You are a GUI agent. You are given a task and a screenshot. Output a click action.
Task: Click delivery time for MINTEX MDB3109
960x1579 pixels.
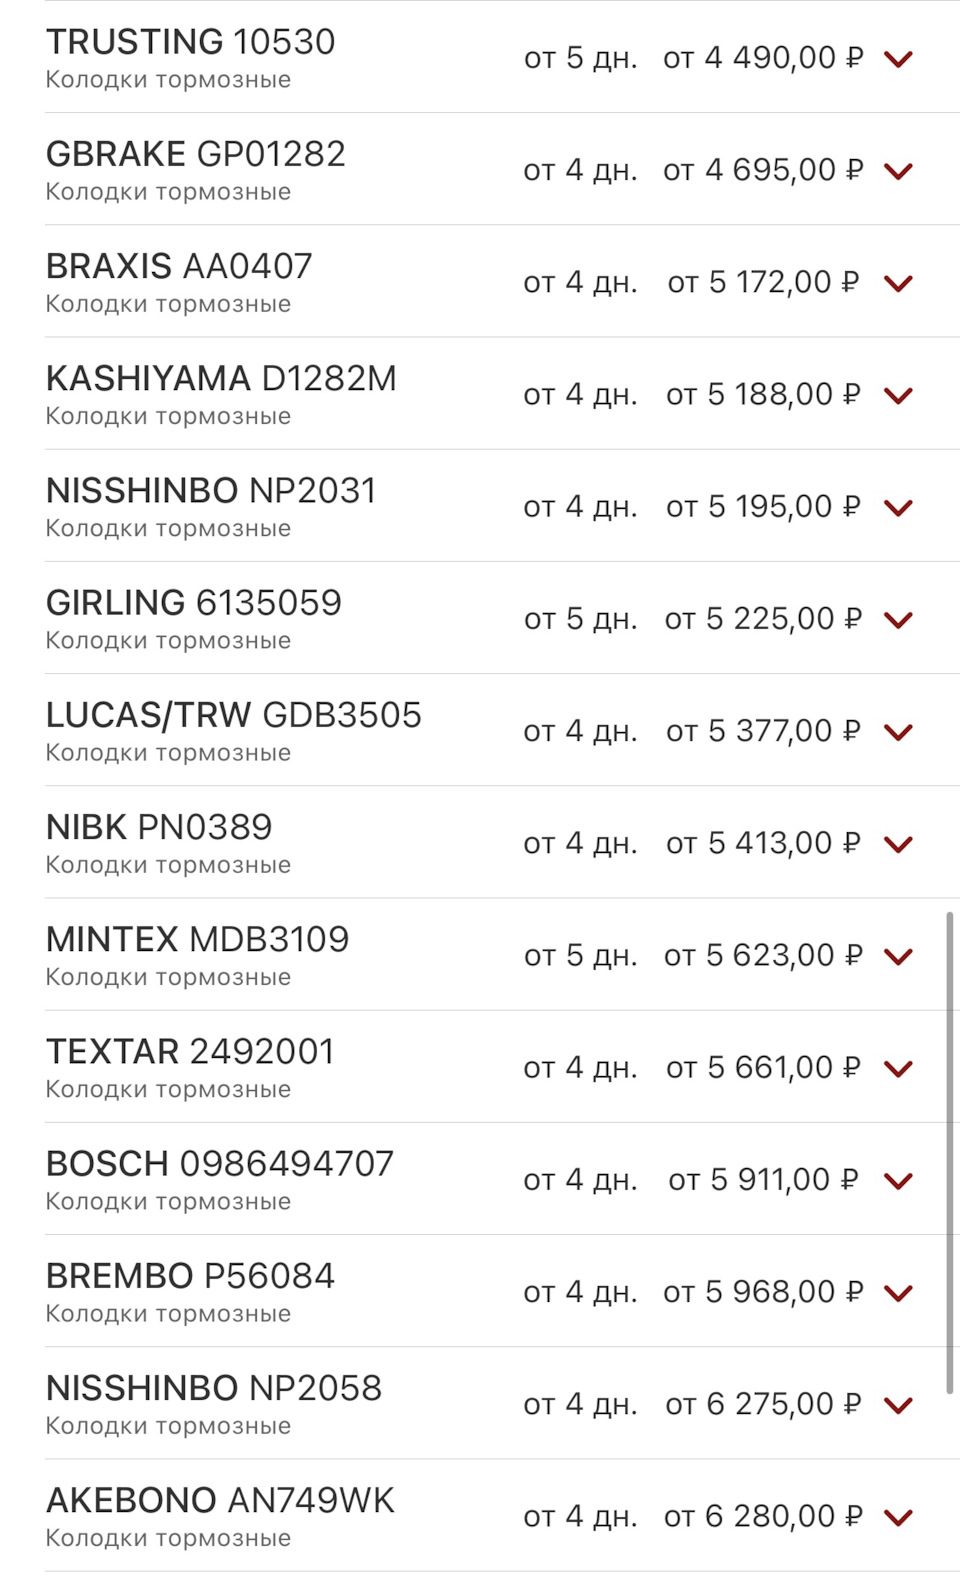pos(580,956)
